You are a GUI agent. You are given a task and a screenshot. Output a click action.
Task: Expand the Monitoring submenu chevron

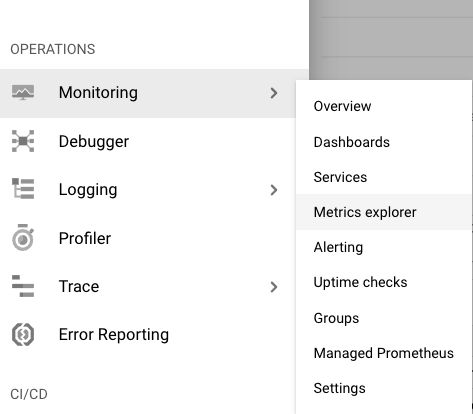pos(274,93)
